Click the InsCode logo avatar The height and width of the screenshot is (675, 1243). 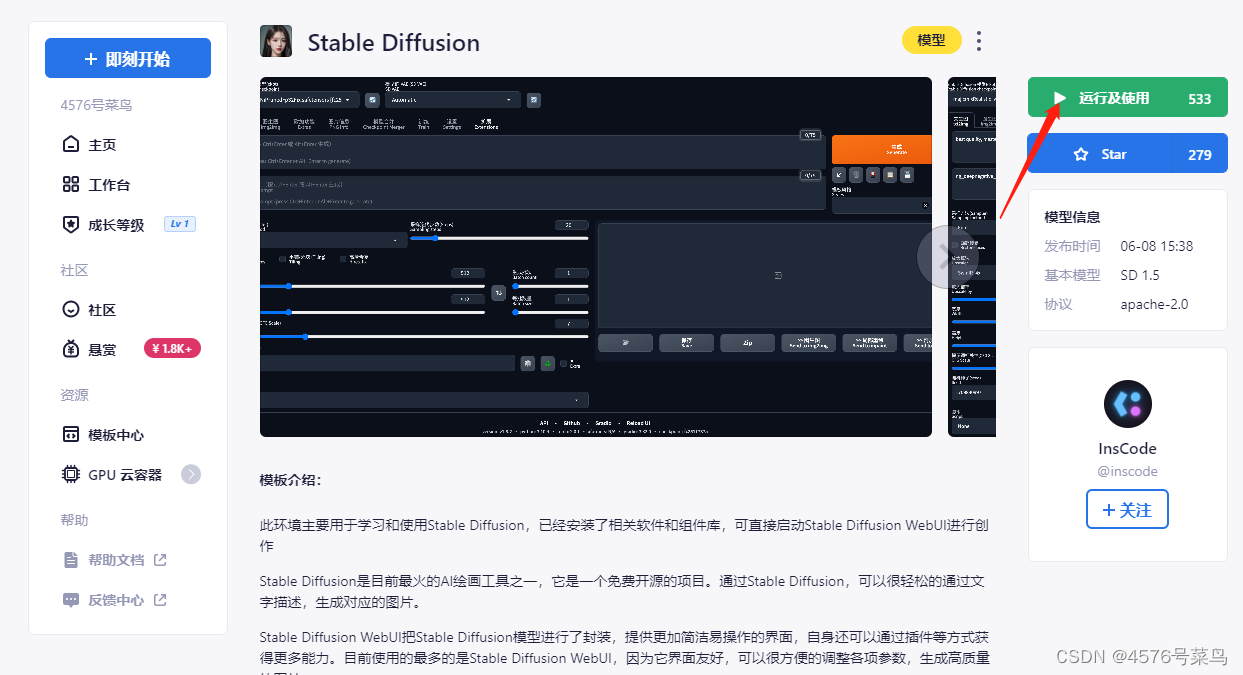(x=1127, y=403)
